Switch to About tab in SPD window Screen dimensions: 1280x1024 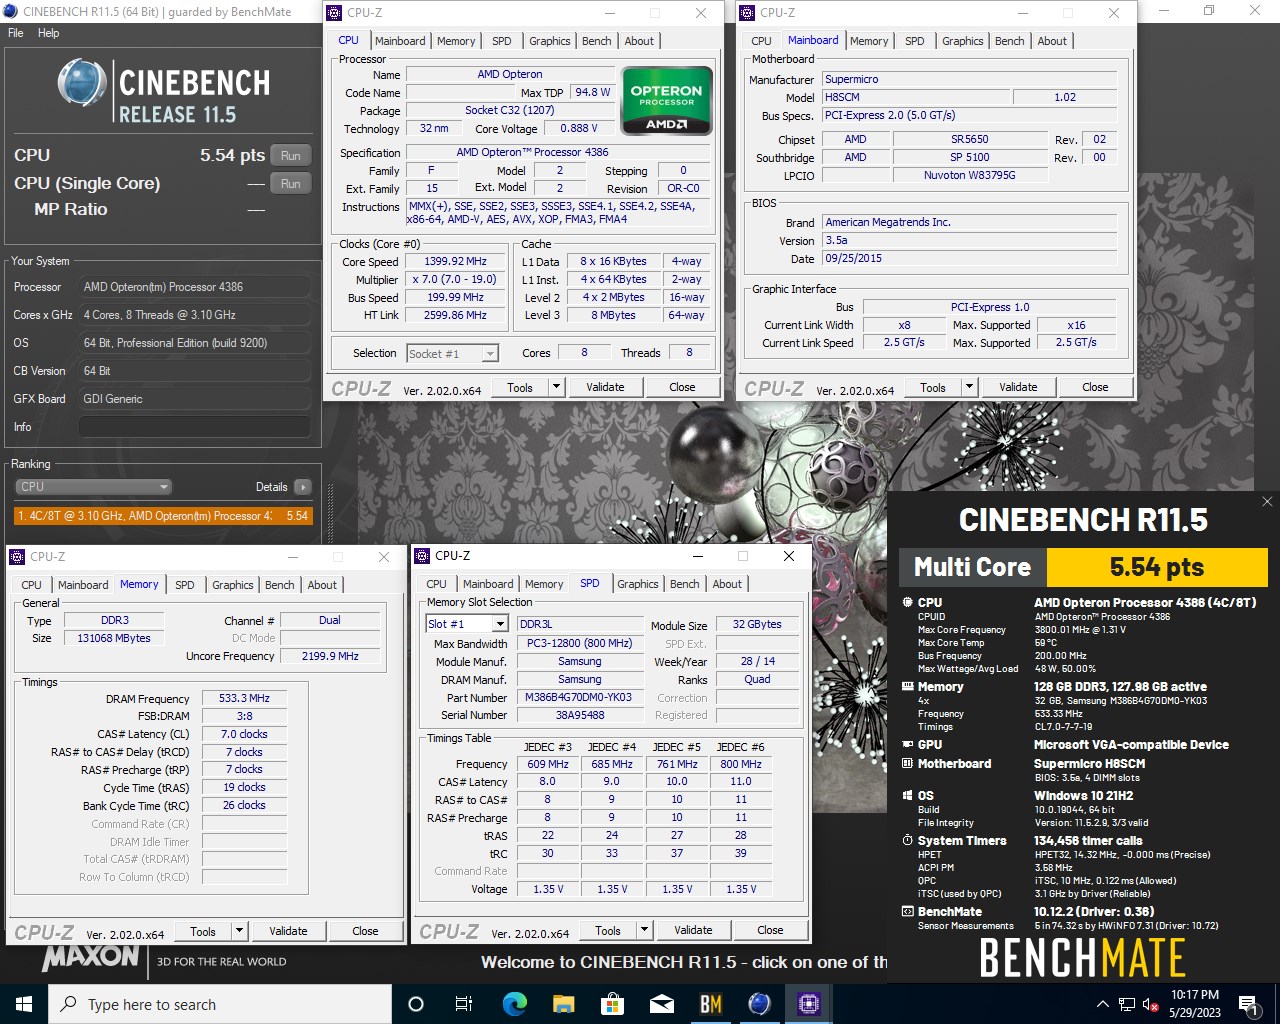coord(727,584)
